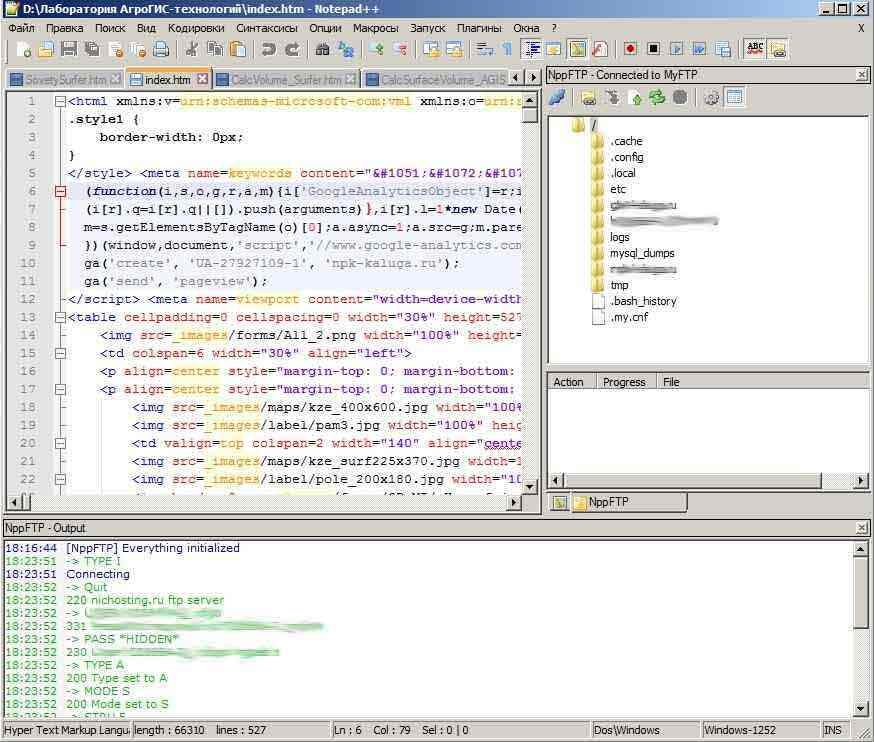
Task: Click the ABC spell-check toolbar icon
Action: click(755, 49)
